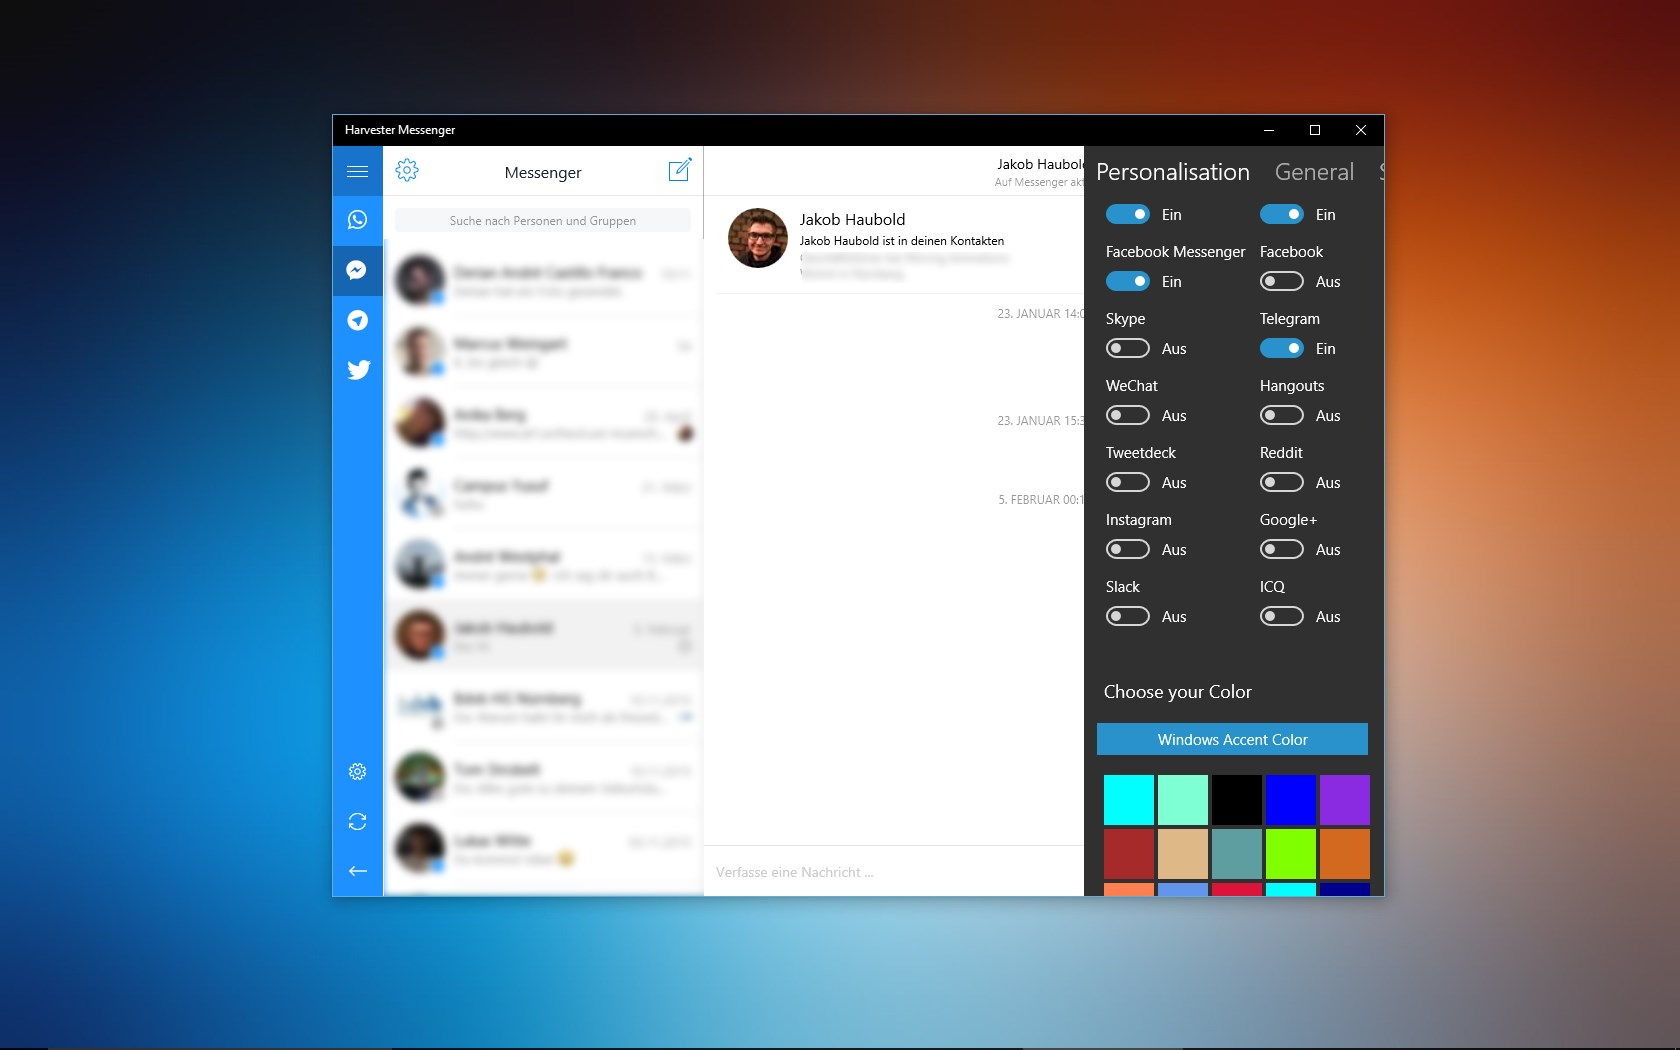1680x1050 pixels.
Task: Choose the black color swatch
Action: (1237, 800)
